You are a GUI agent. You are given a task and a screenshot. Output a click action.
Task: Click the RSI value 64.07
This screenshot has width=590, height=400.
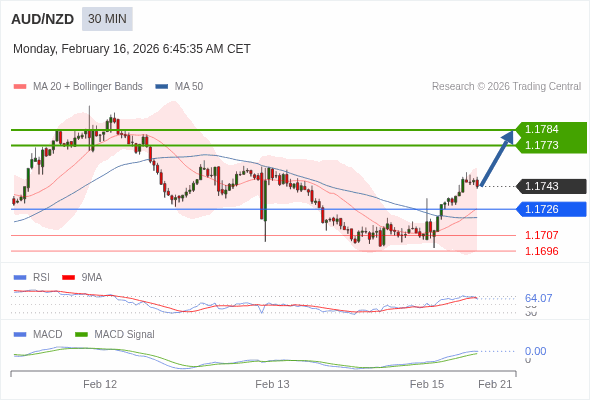[x=538, y=298]
